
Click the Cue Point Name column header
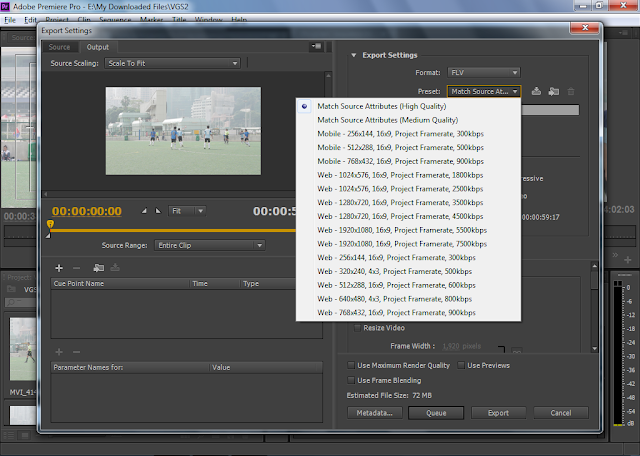click(x=120, y=284)
